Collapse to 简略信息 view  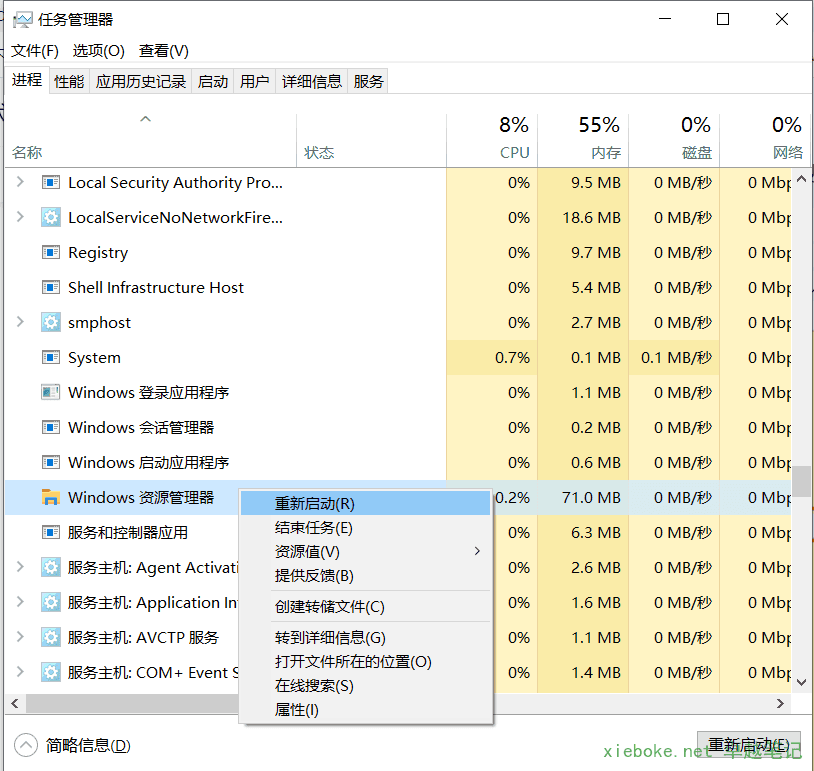click(75, 745)
